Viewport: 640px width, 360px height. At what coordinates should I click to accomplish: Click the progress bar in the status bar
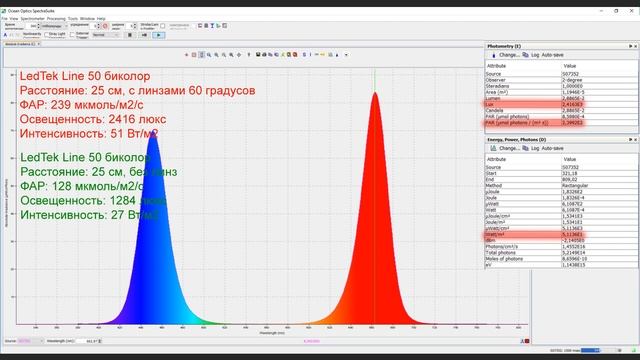pyautogui.click(x=598, y=350)
